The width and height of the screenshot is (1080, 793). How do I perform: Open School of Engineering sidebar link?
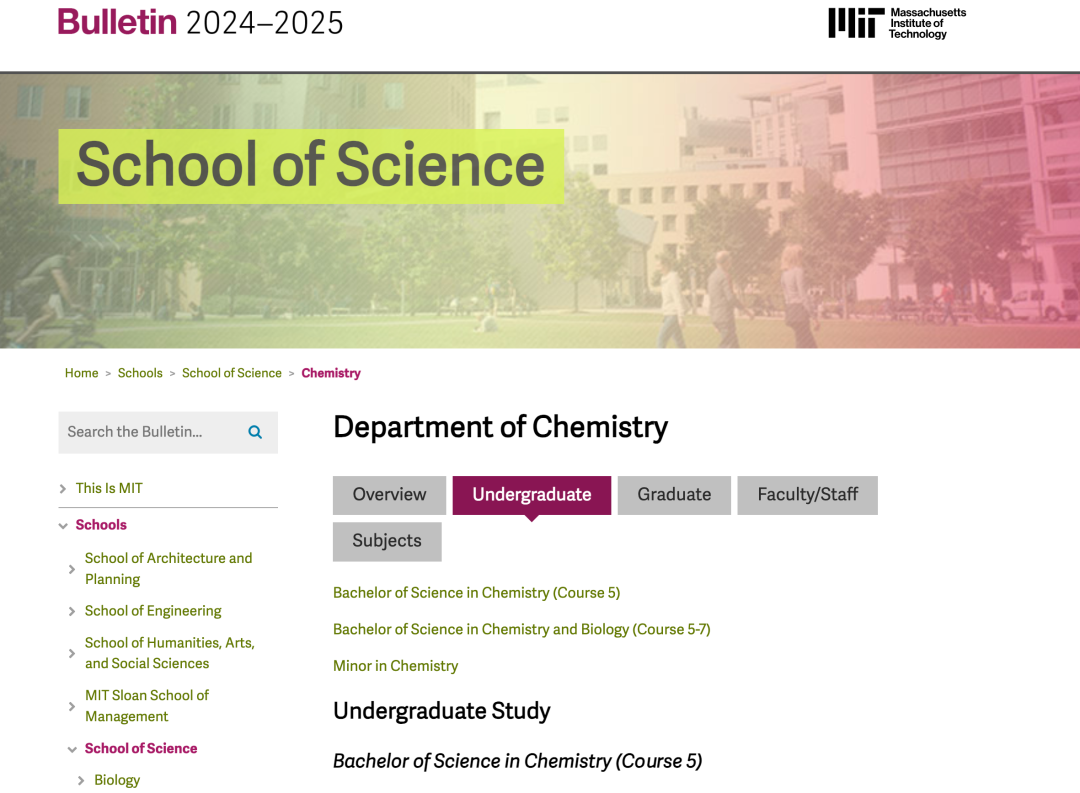tap(153, 611)
